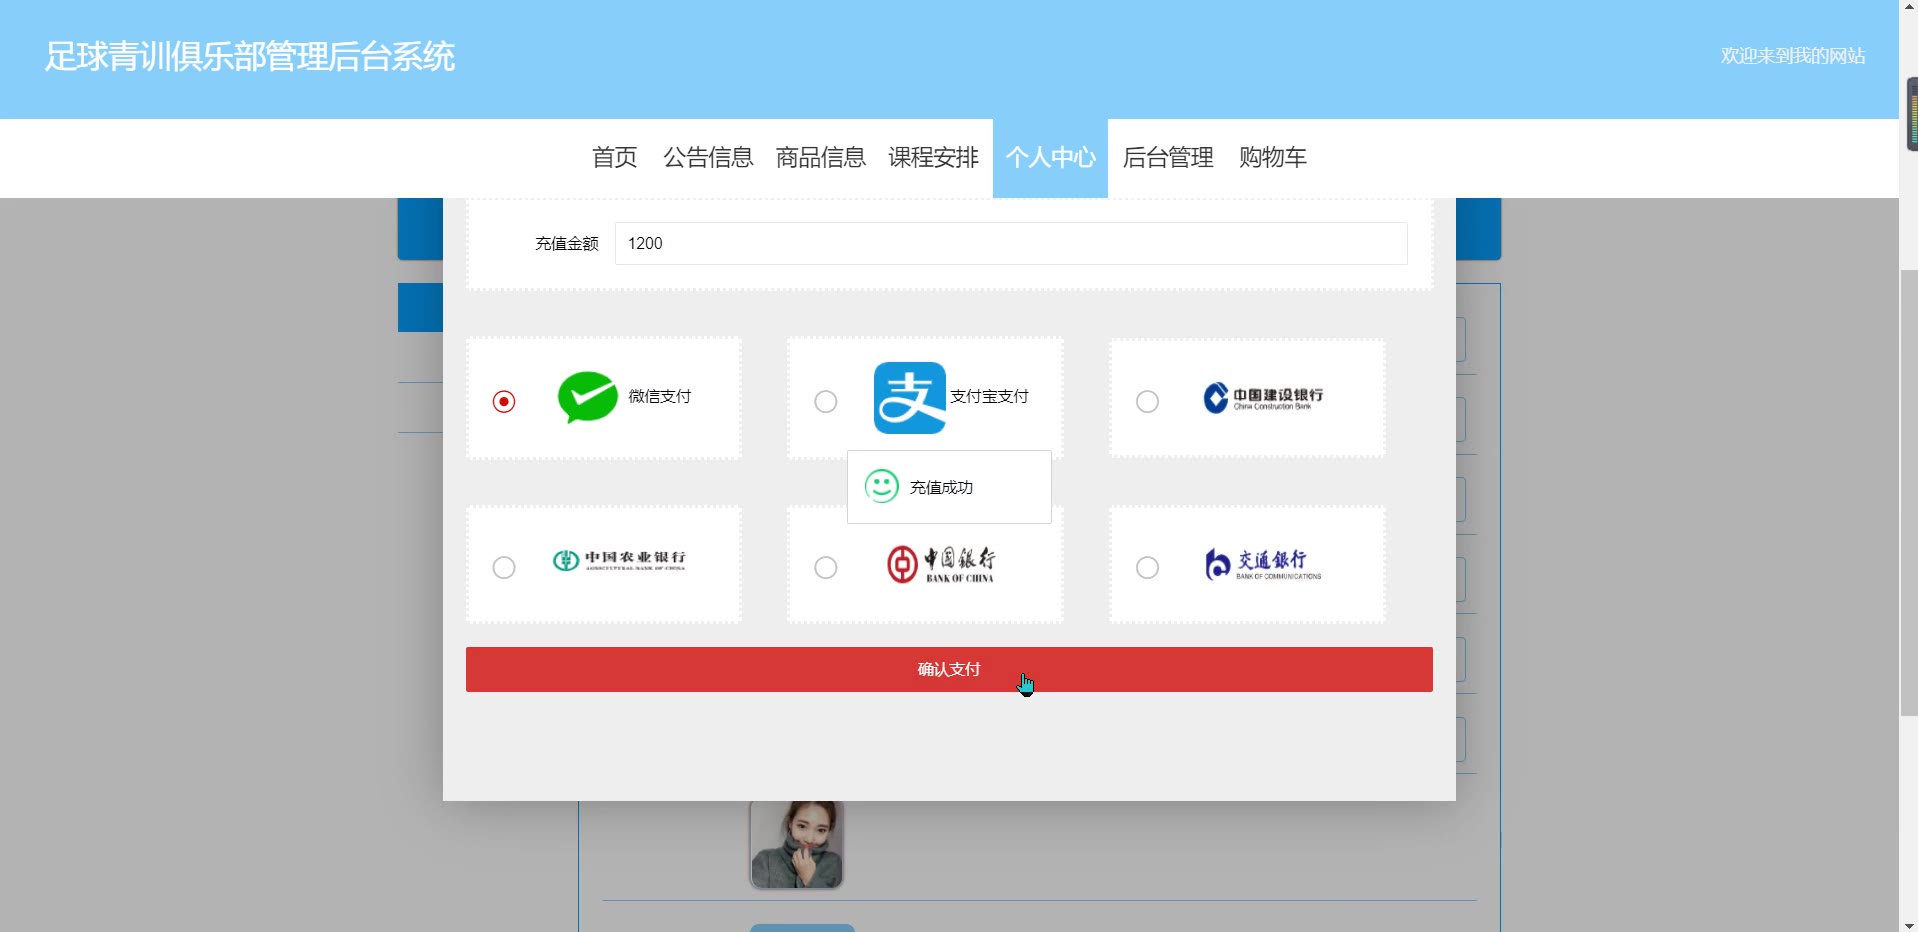Image resolution: width=1918 pixels, height=932 pixels.
Task: Select the Bank of China radio button
Action: [x=826, y=567]
